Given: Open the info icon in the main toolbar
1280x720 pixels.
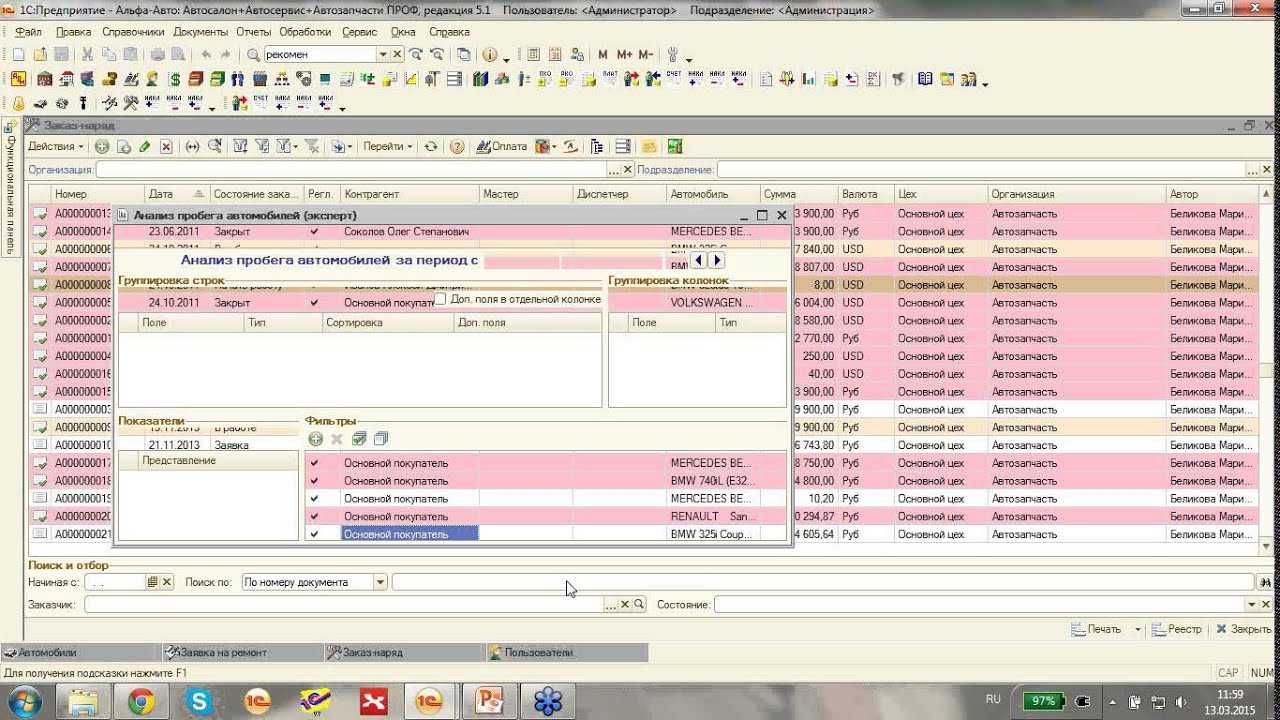Looking at the screenshot, I should coord(490,55).
